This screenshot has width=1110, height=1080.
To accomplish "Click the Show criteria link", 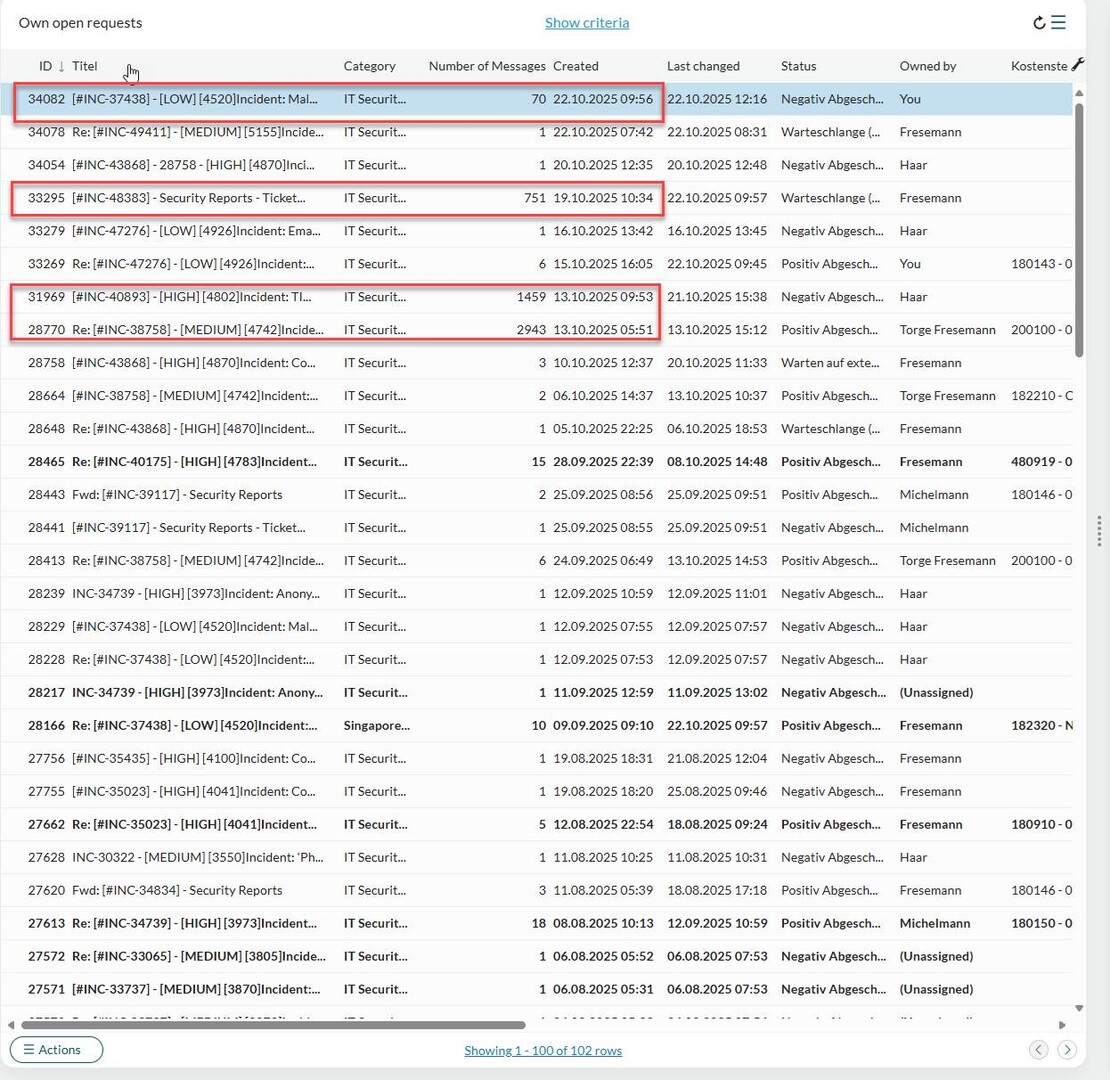I will pos(587,23).
